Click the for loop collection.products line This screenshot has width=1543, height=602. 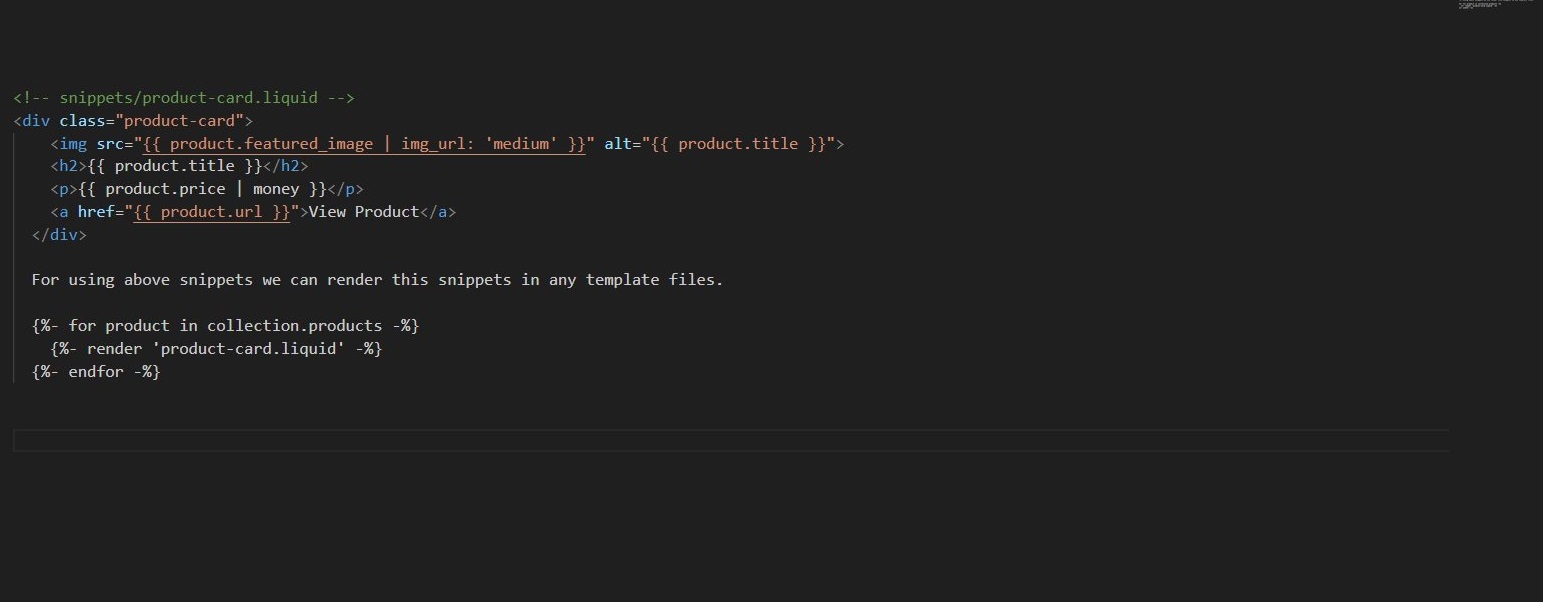point(225,326)
